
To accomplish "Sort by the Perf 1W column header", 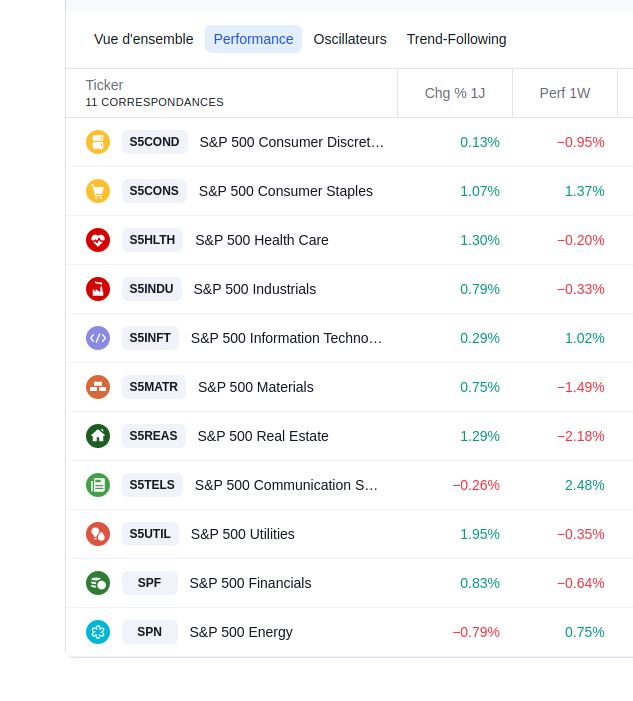I will 565,93.
